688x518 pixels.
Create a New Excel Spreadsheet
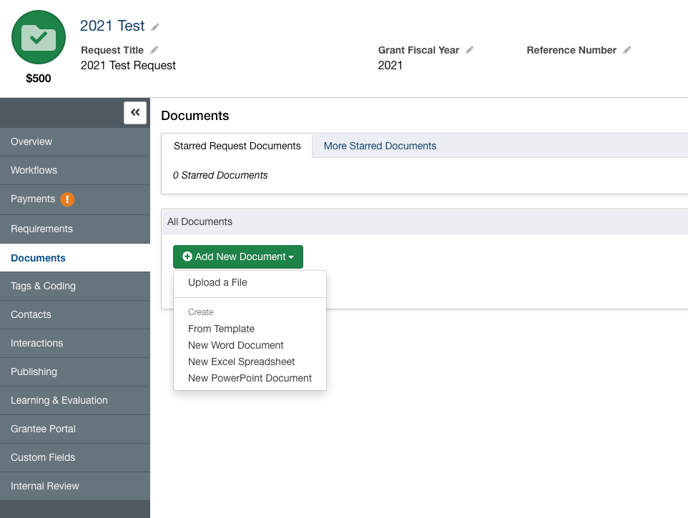(x=250, y=361)
